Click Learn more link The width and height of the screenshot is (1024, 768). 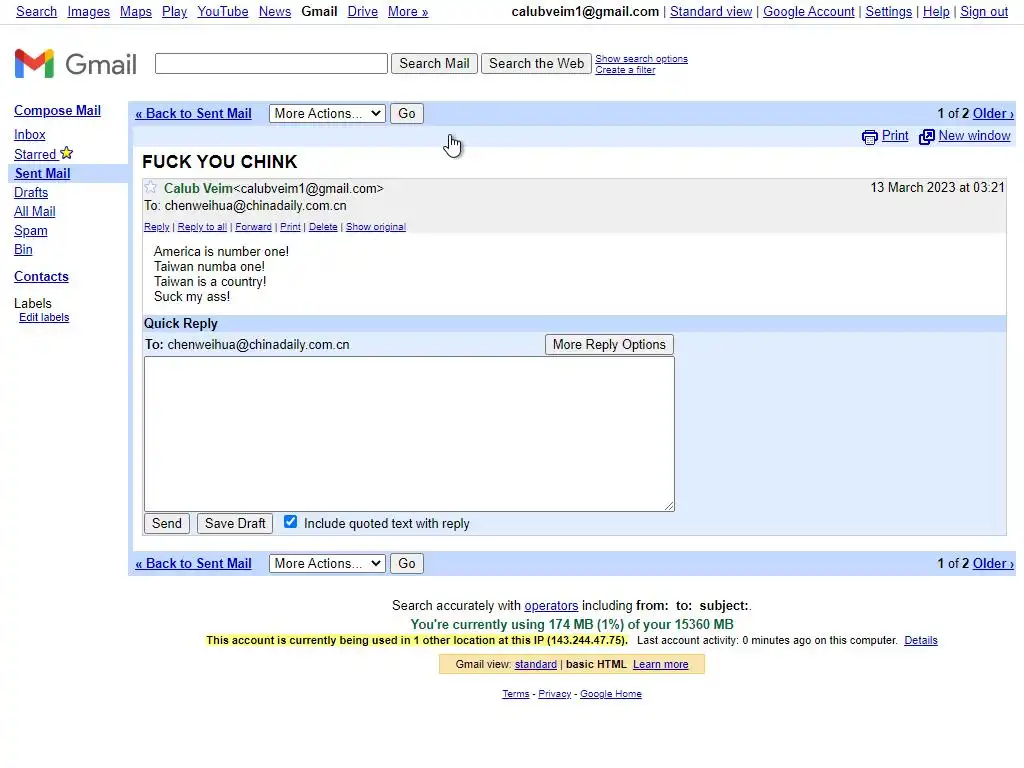(660, 664)
